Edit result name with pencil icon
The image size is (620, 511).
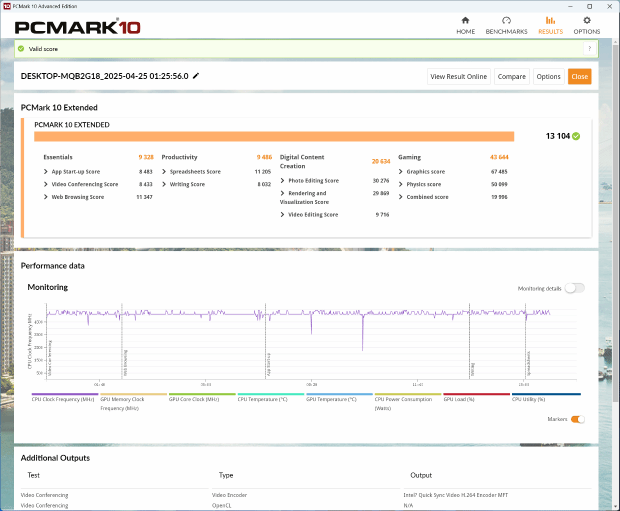coord(196,76)
